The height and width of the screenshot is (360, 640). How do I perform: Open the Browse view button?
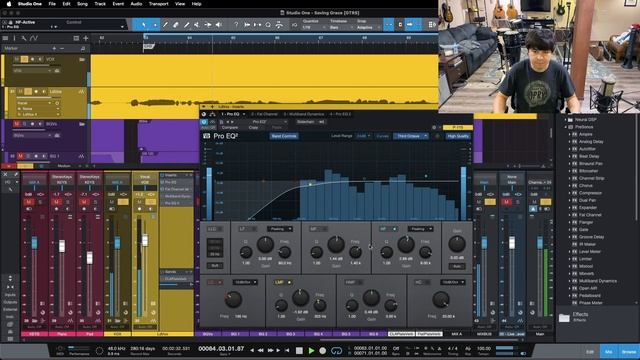point(629,352)
